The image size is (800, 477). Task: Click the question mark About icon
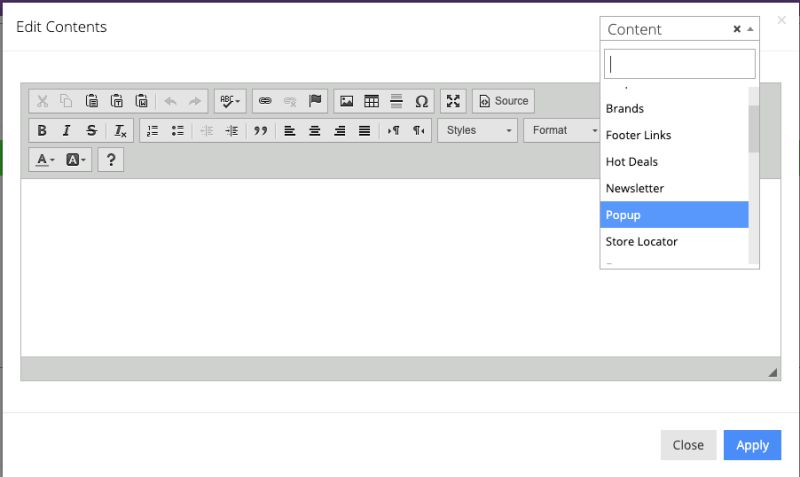(111, 160)
